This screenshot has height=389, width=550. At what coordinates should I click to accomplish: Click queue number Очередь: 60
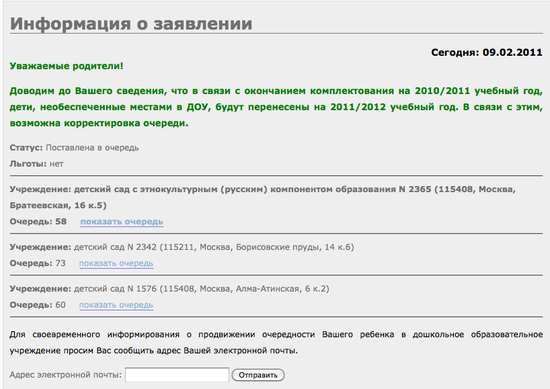click(x=38, y=305)
